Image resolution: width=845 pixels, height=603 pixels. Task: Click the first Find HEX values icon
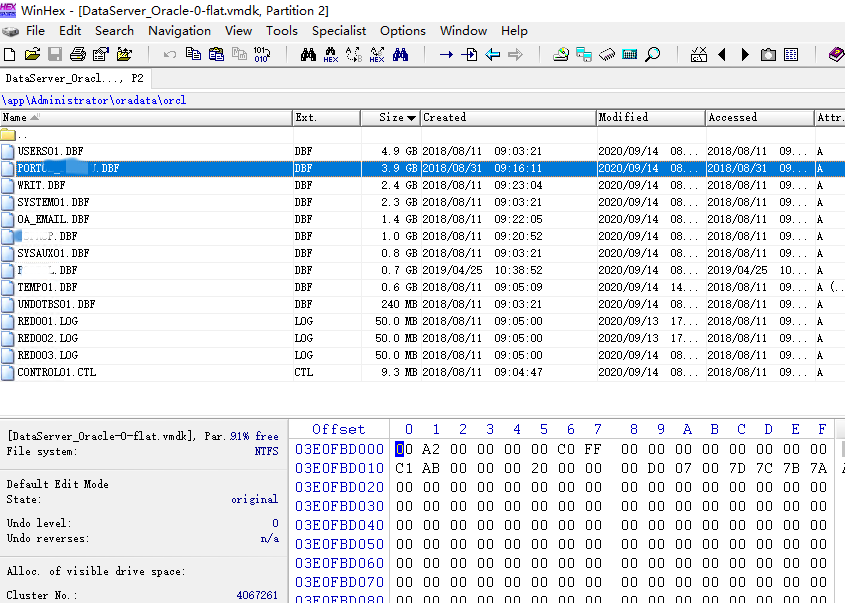pos(330,54)
